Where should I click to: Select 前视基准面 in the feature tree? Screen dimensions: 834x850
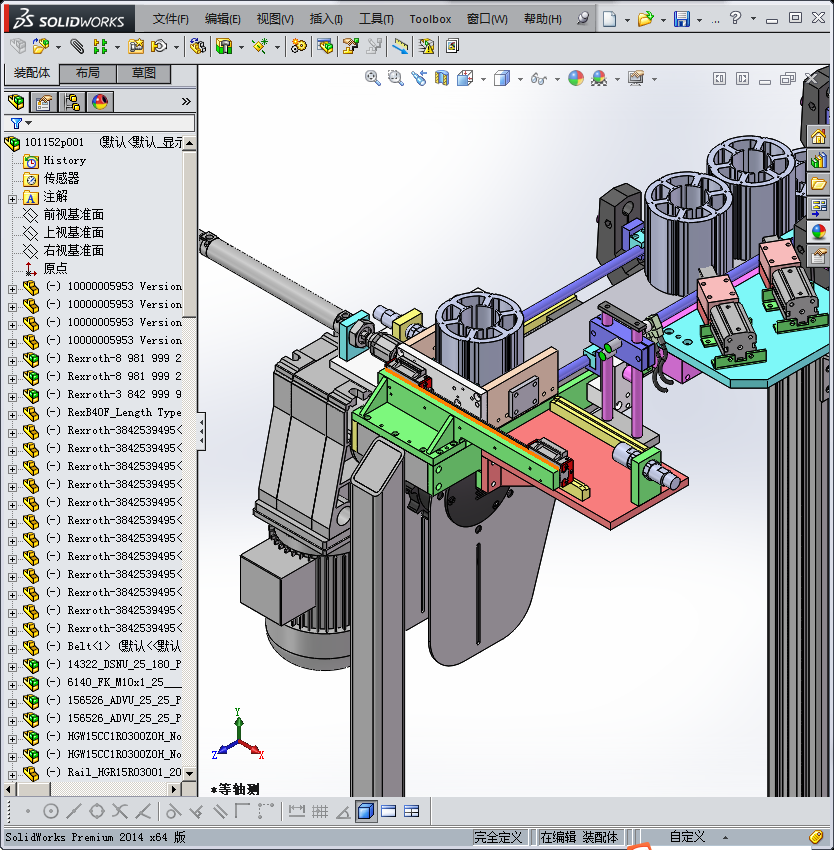(x=73, y=215)
